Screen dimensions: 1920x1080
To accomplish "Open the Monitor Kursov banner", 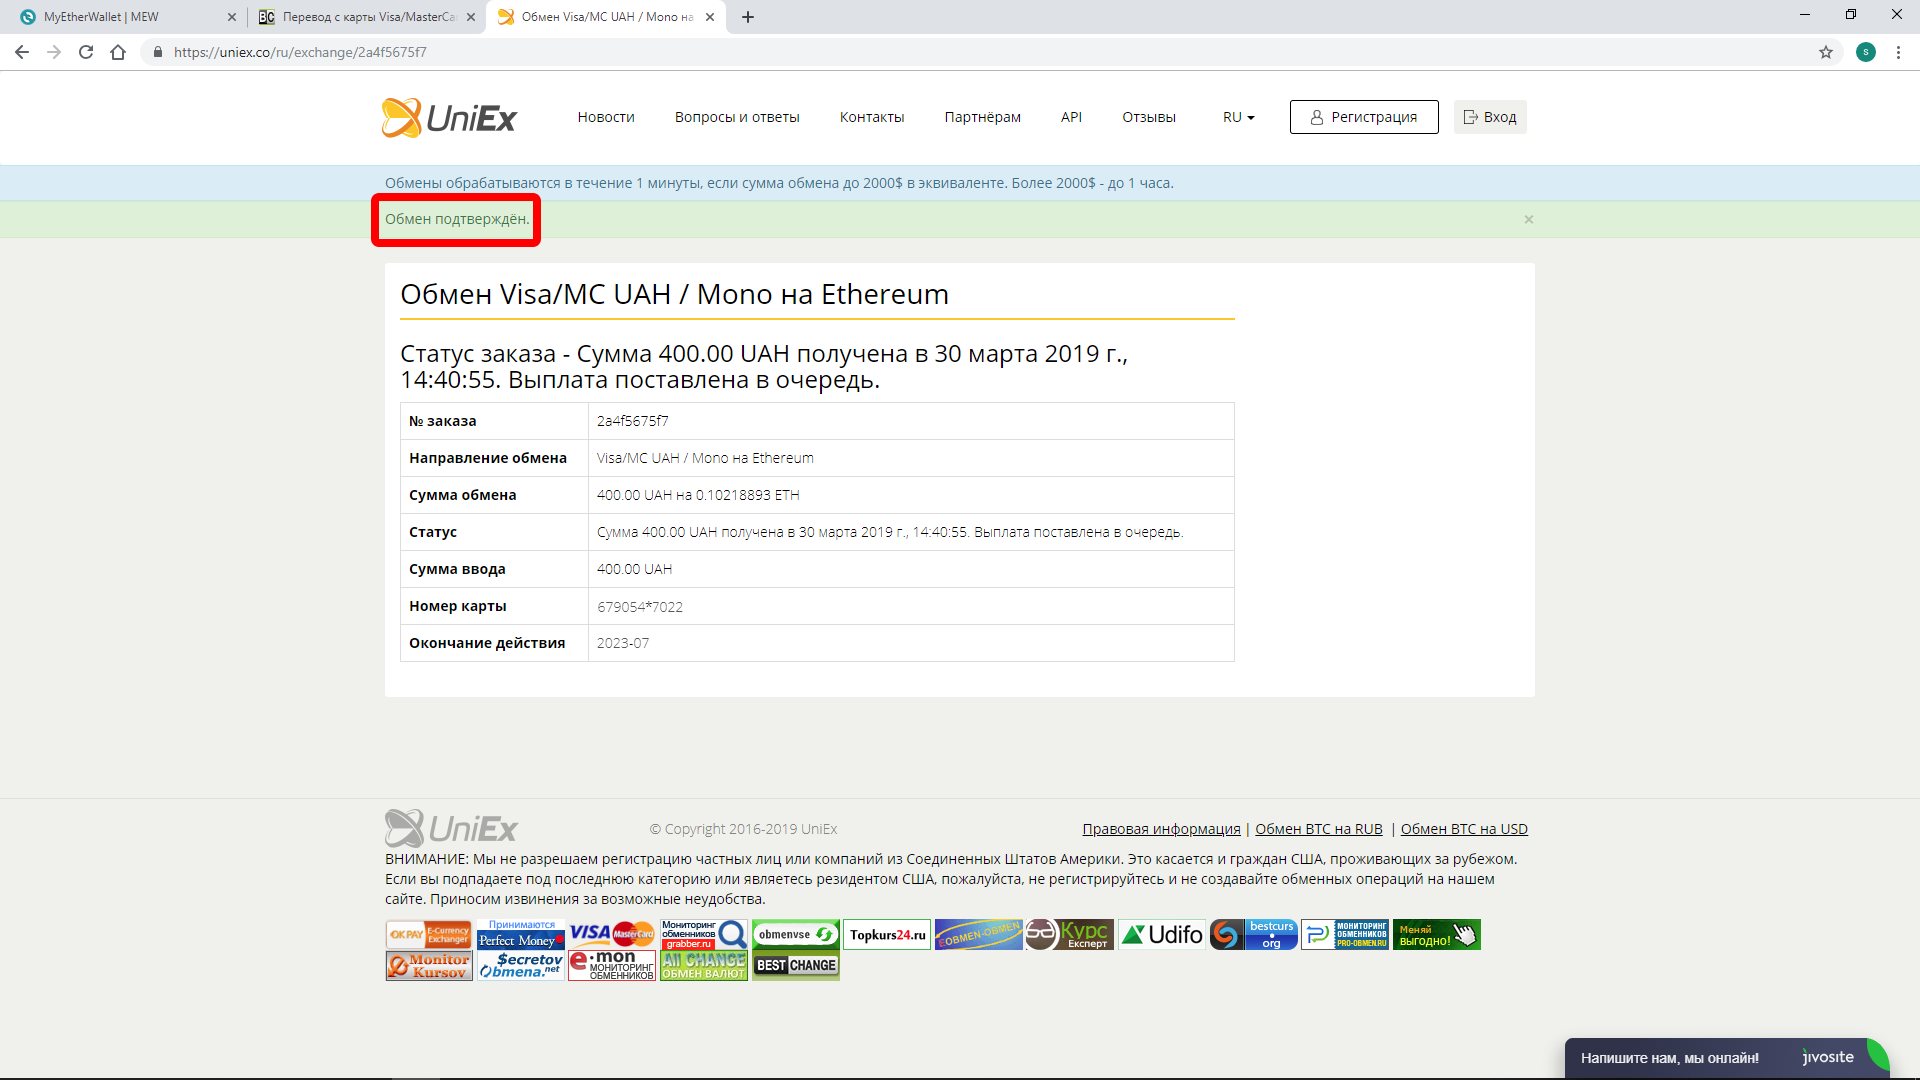I will click(428, 966).
